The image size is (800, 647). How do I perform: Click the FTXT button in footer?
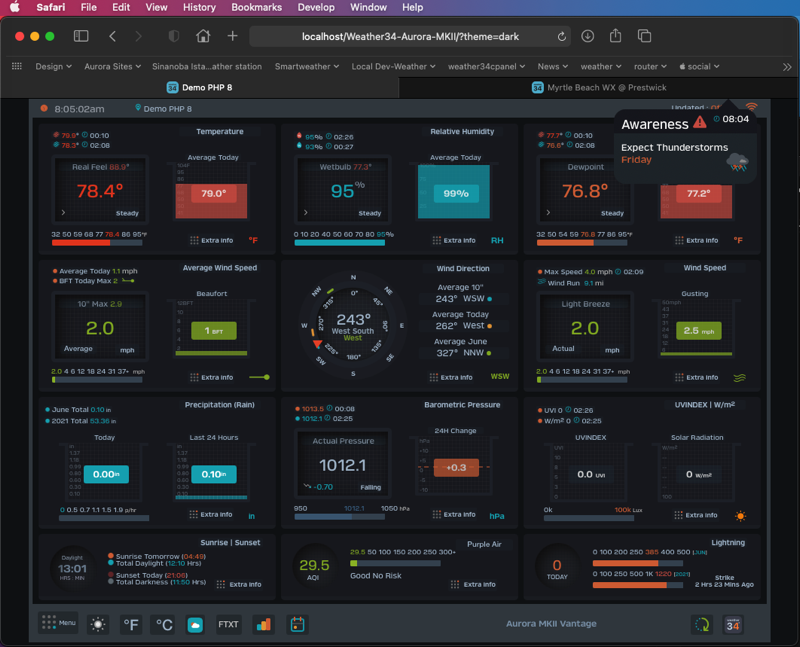tap(228, 625)
